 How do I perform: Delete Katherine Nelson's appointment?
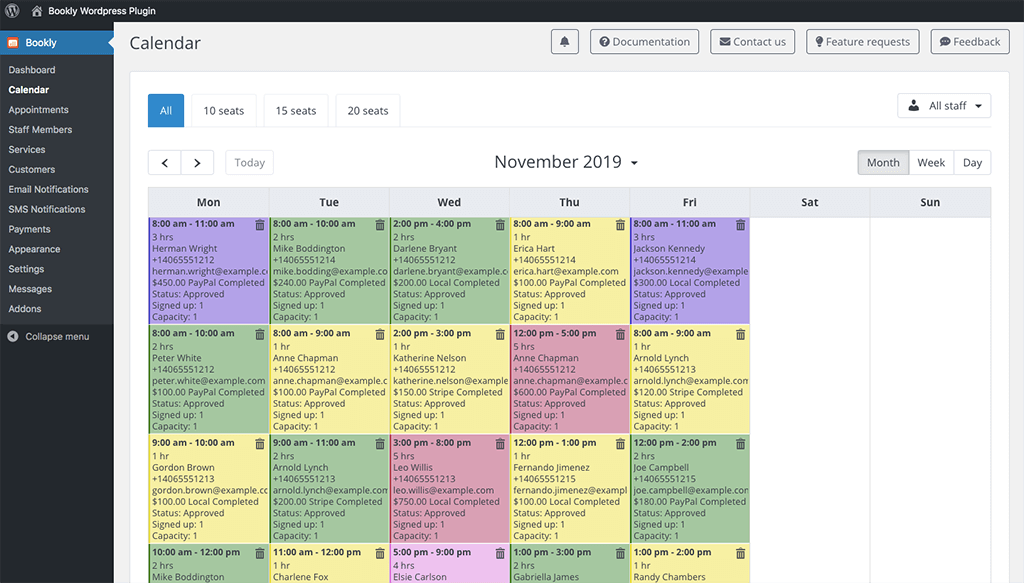click(x=500, y=334)
